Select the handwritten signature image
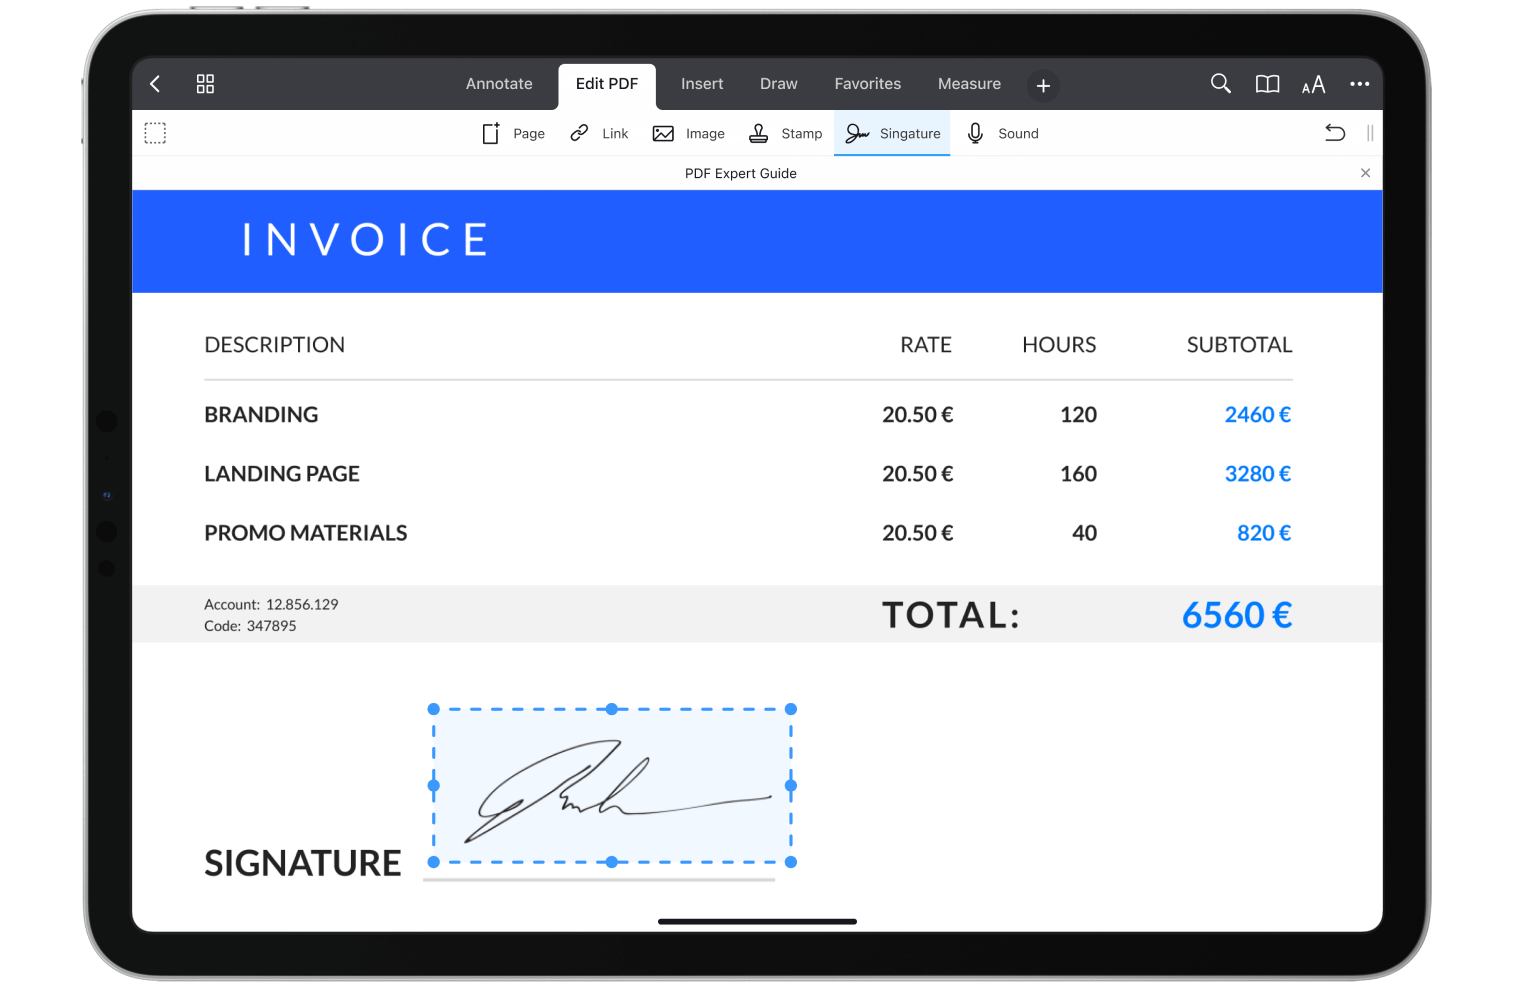Viewport: 1515px width, 990px height. tap(617, 790)
